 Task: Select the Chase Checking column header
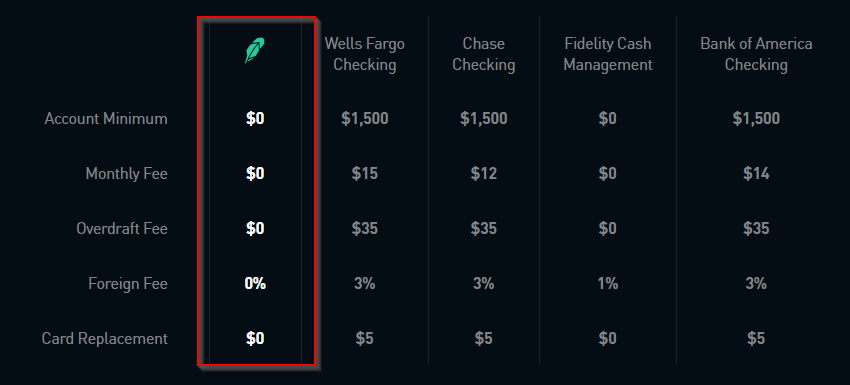click(484, 54)
